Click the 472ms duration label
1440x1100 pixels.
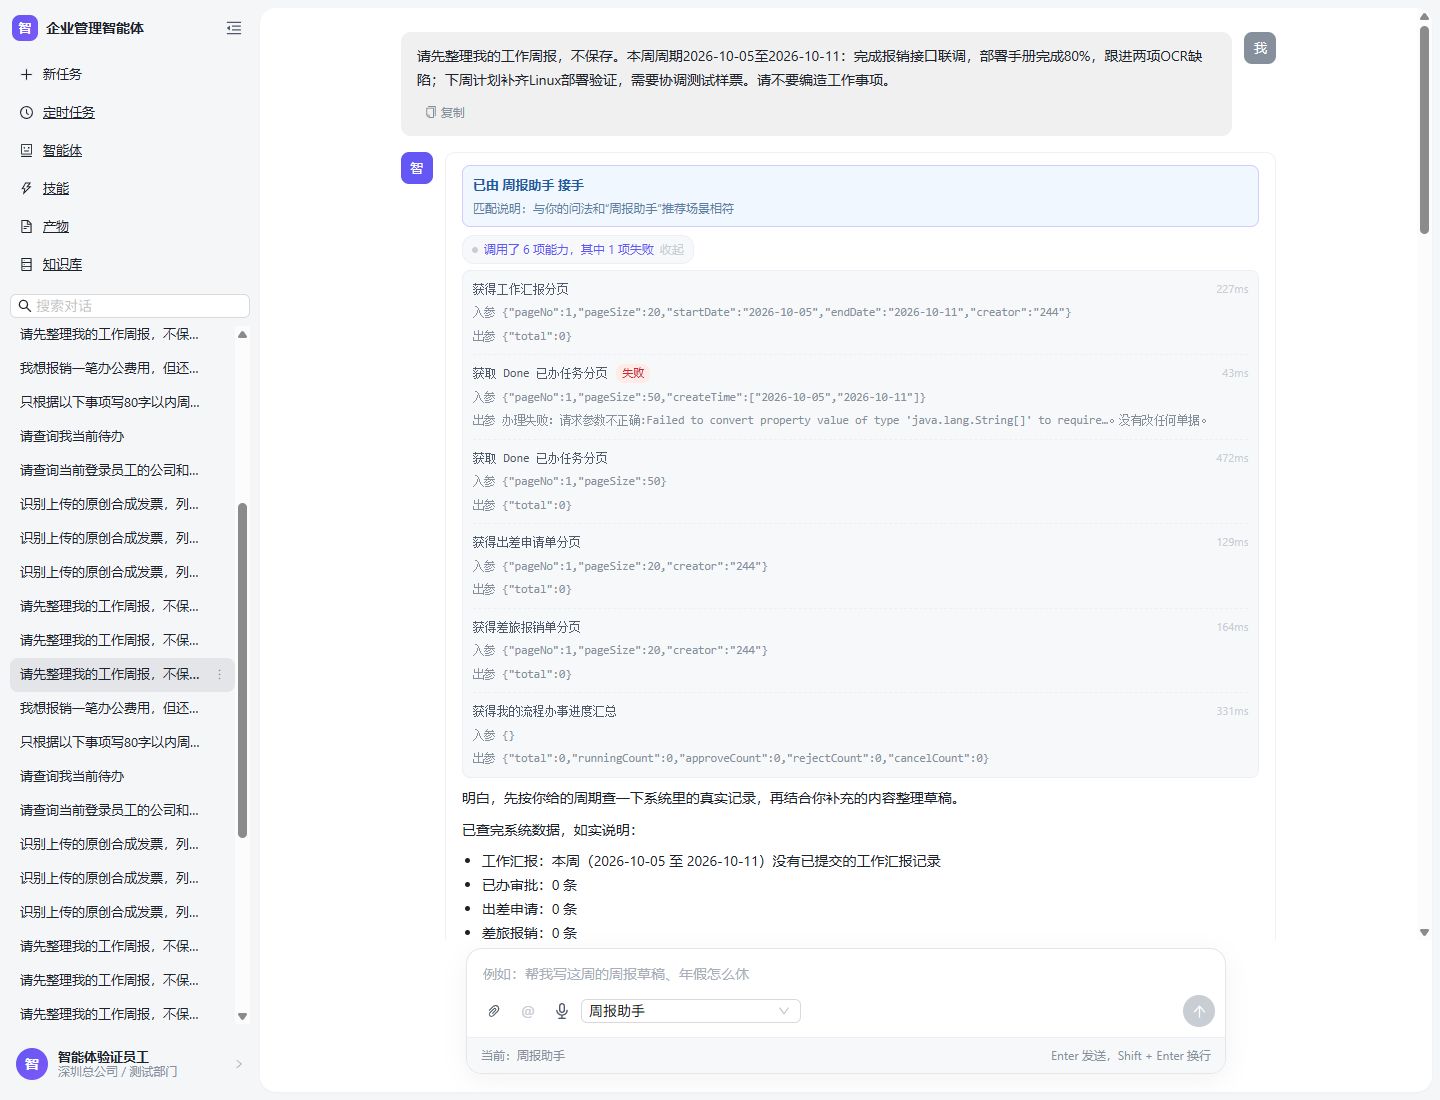[x=1232, y=458]
